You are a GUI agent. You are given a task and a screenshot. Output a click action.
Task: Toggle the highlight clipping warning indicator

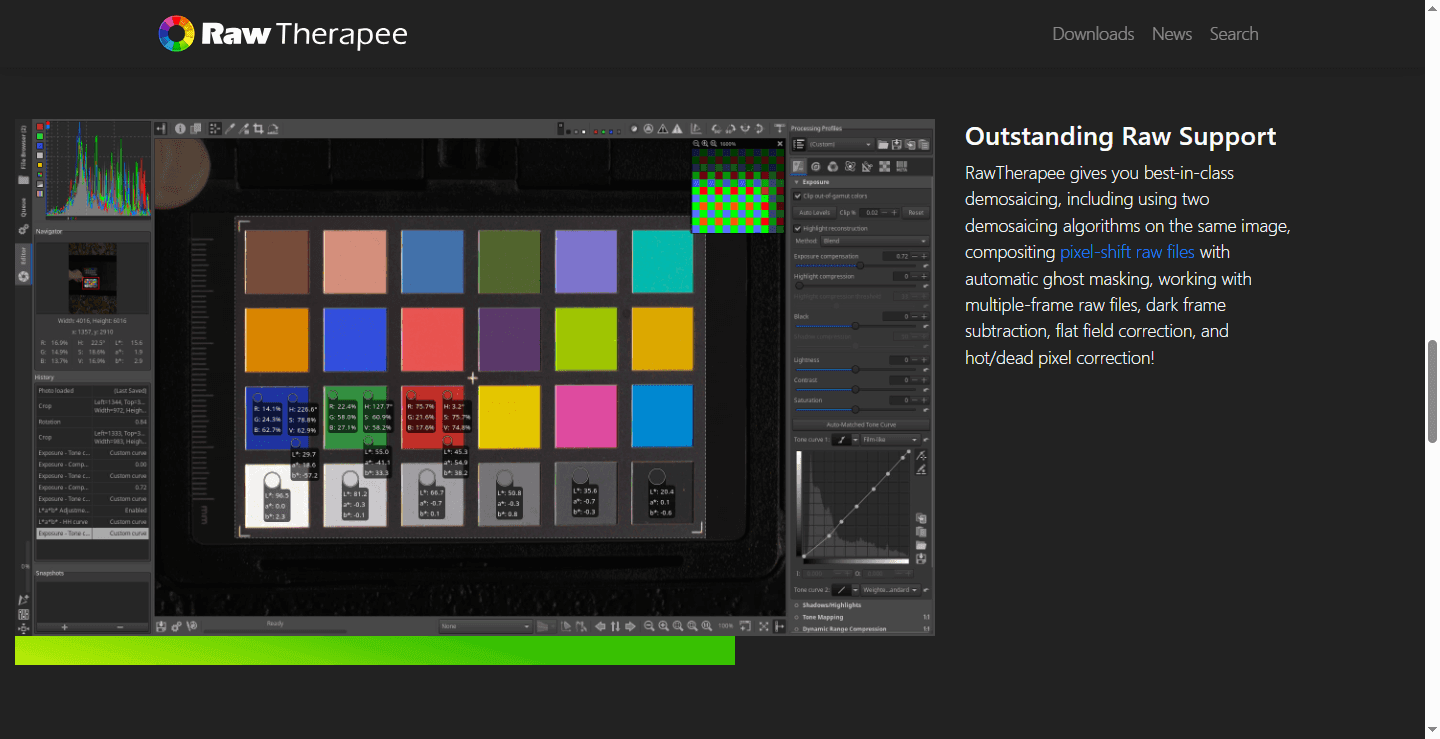point(677,128)
